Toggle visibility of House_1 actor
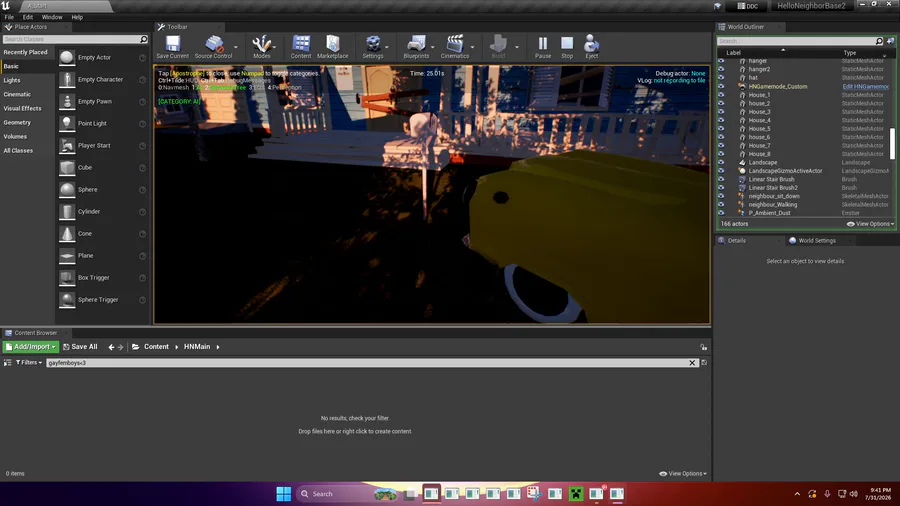 (x=721, y=95)
